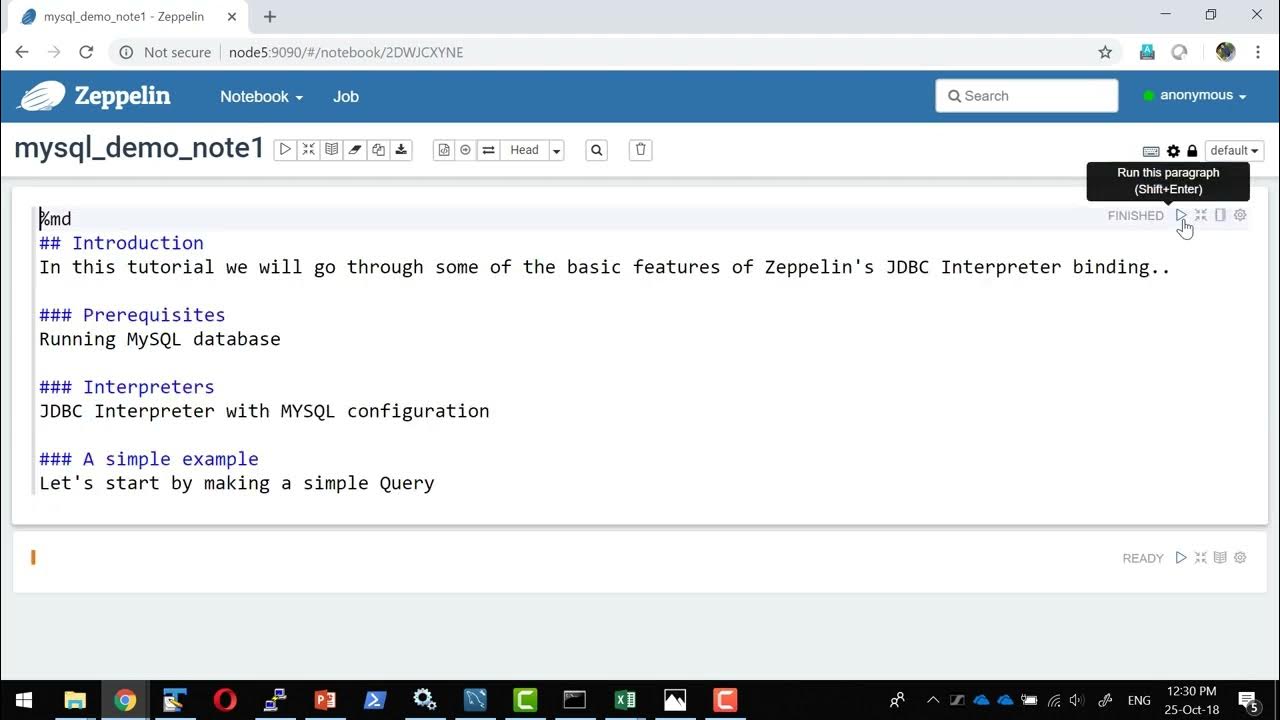
Task: Show keyboard shortcuts icon
Action: 1151,151
